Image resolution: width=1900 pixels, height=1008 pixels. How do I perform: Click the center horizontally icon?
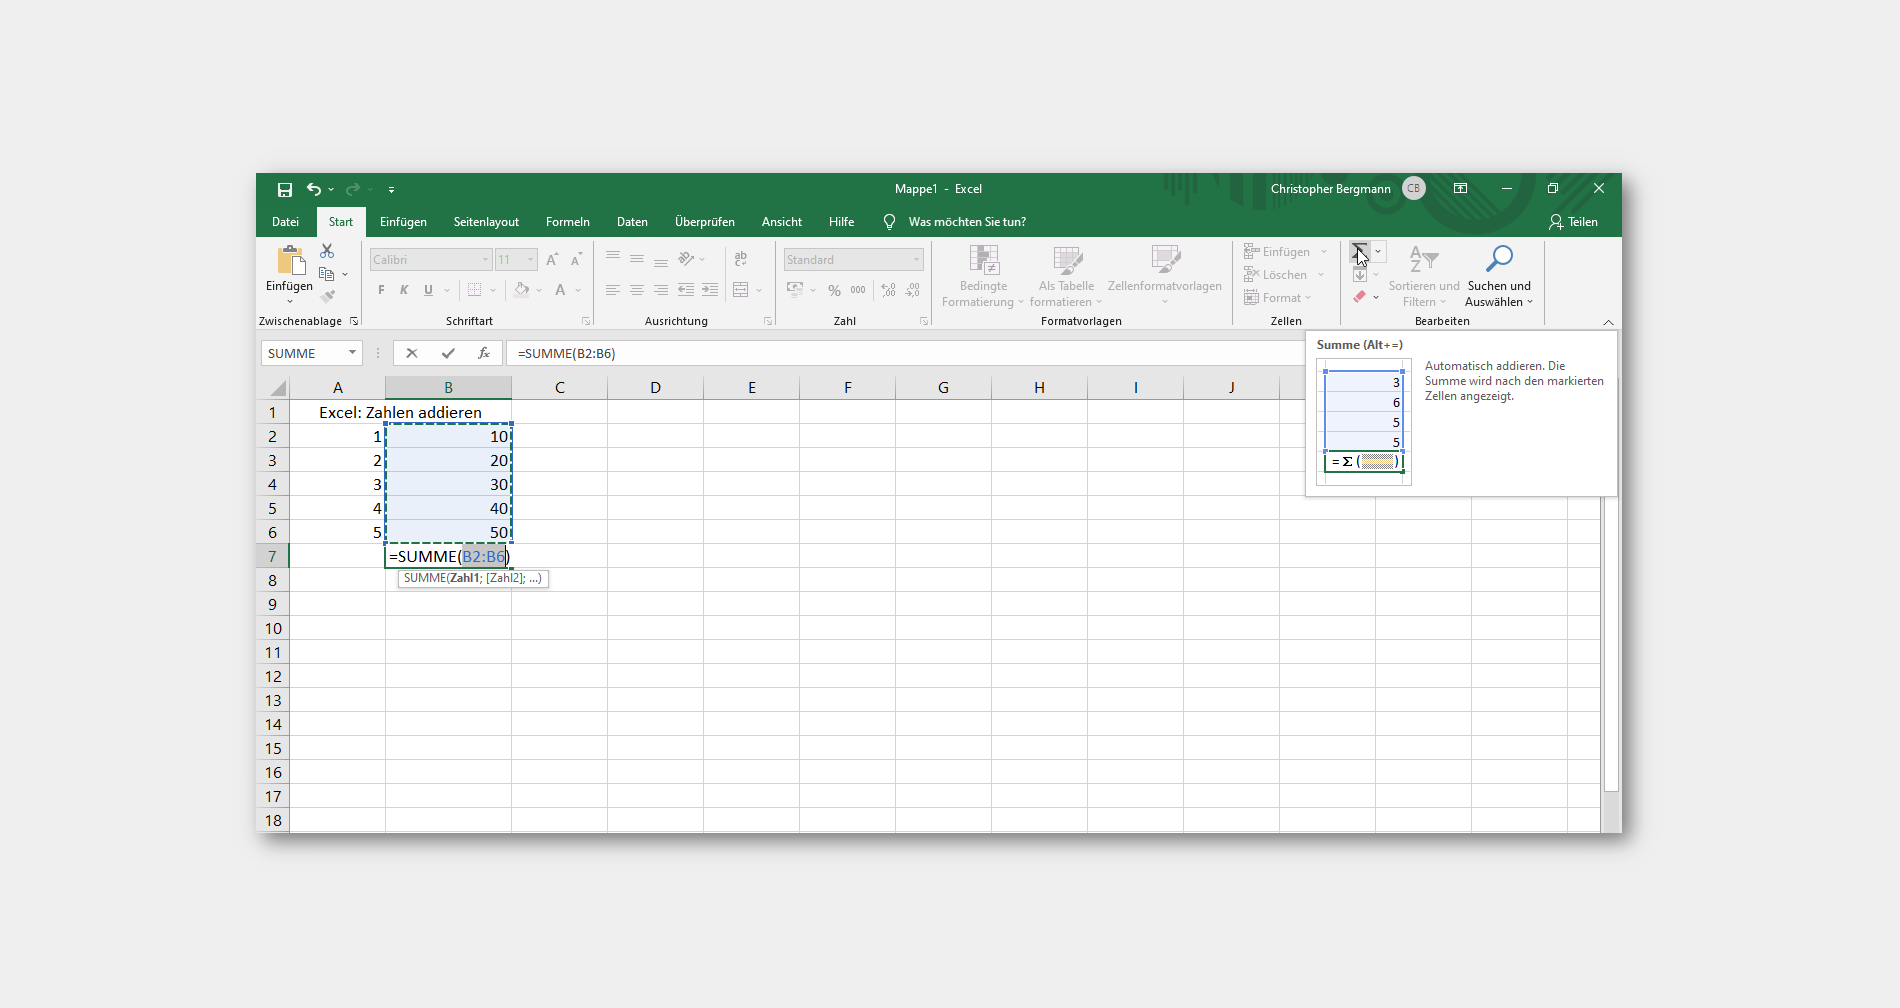click(637, 290)
